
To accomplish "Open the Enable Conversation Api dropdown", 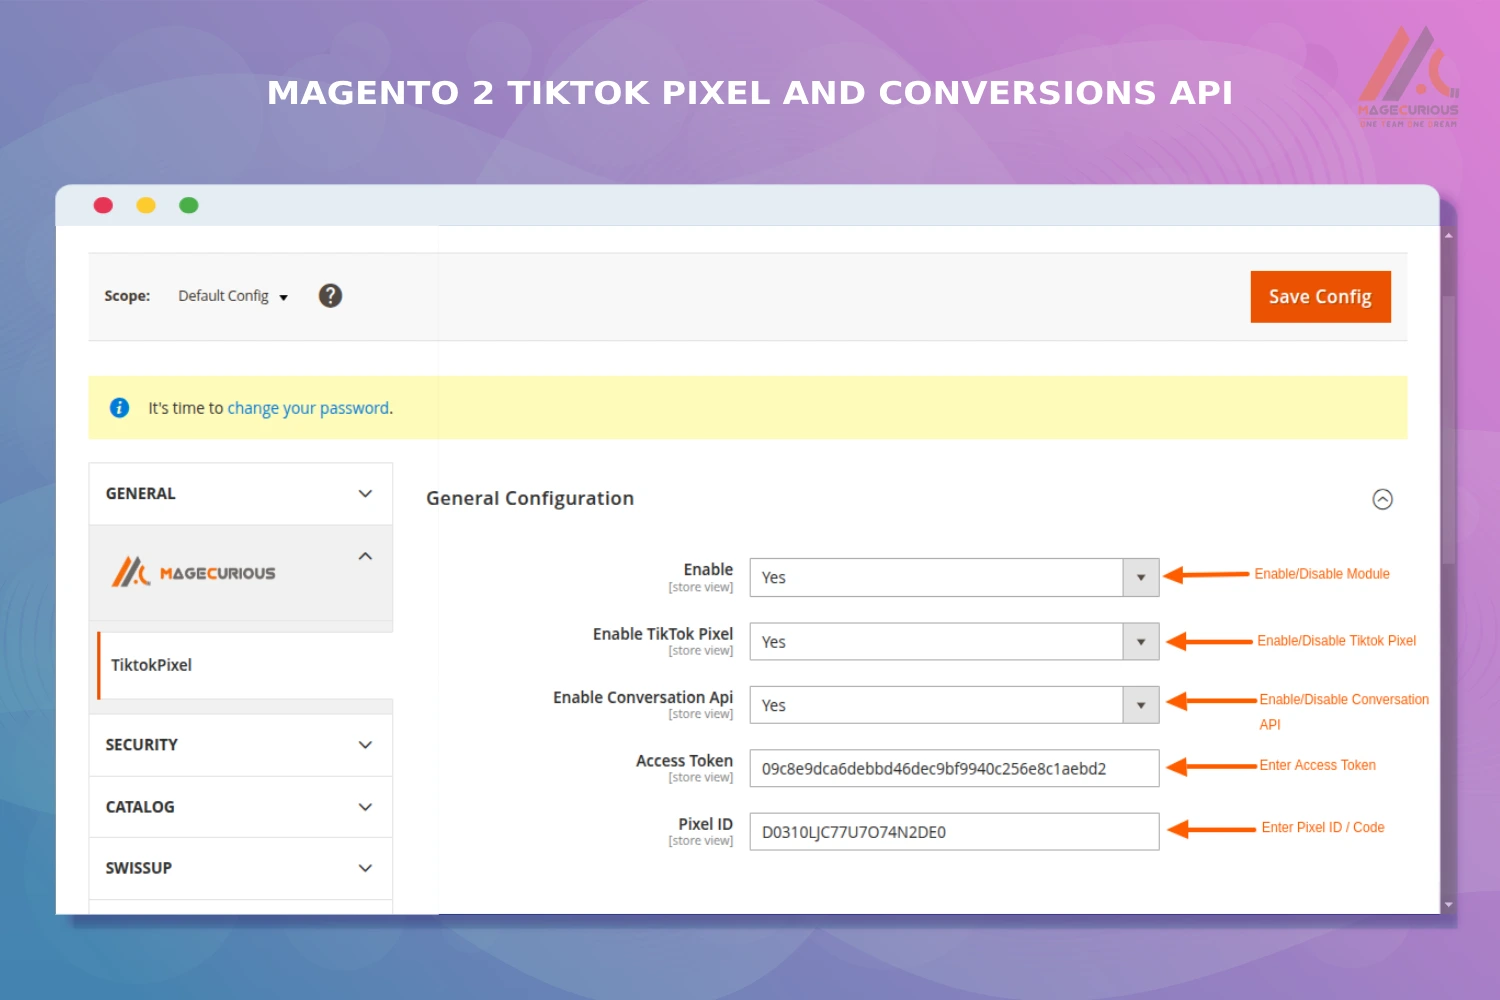I will (x=1140, y=704).
